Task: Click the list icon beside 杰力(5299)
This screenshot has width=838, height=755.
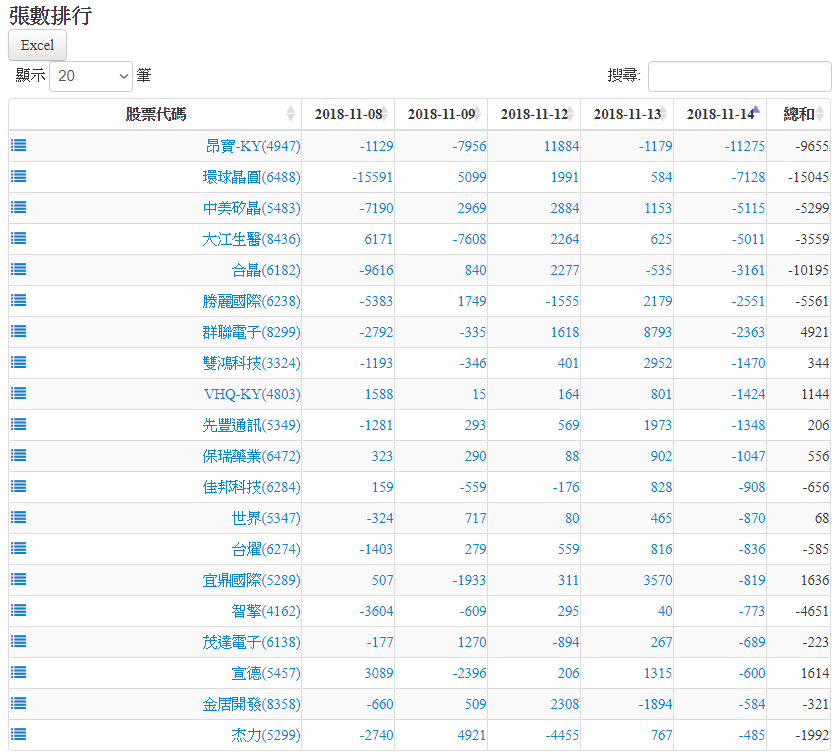Action: pyautogui.click(x=19, y=734)
